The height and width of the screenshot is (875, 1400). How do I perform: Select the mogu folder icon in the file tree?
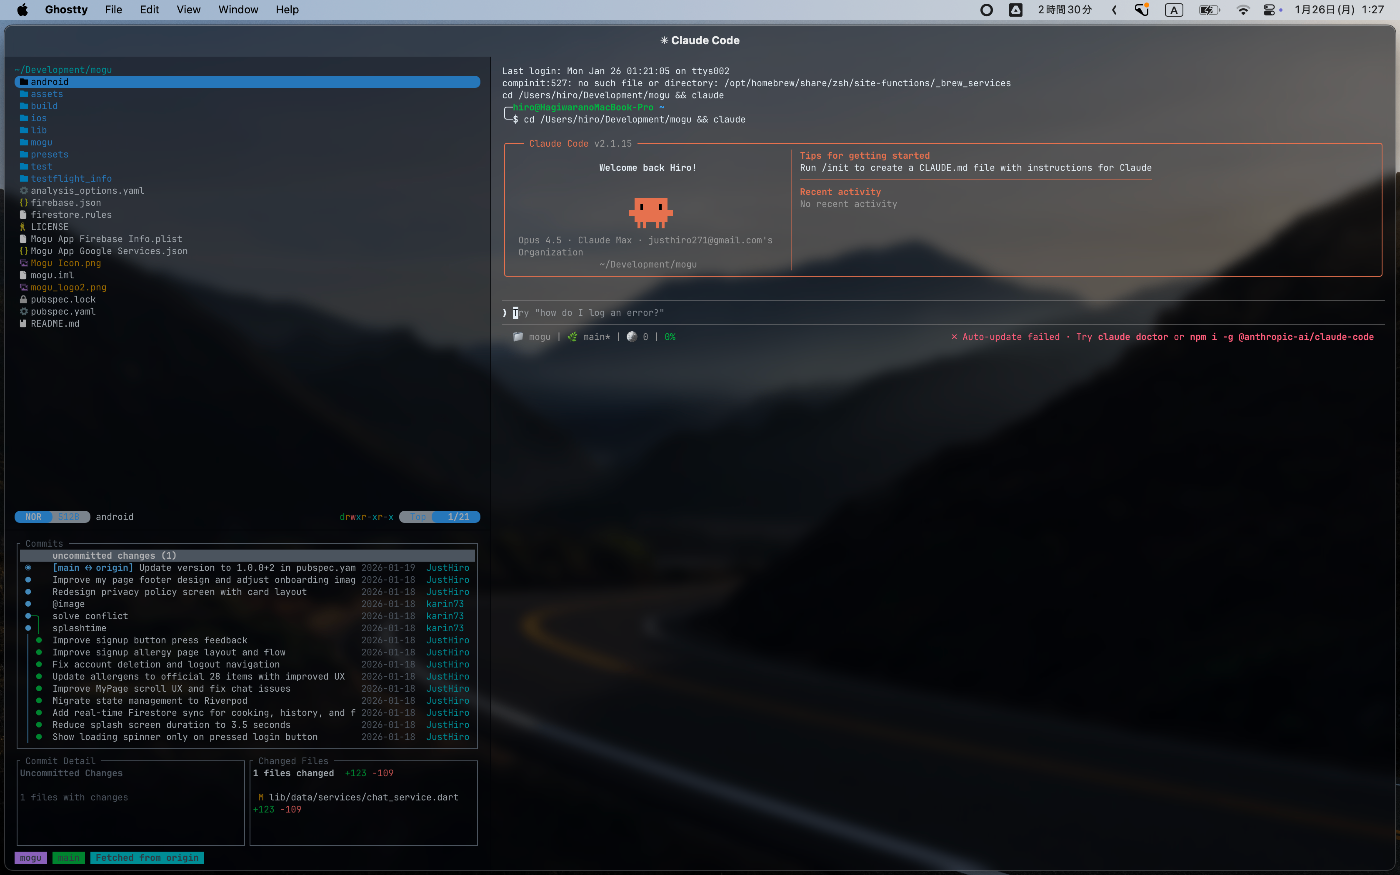[x=24, y=142]
